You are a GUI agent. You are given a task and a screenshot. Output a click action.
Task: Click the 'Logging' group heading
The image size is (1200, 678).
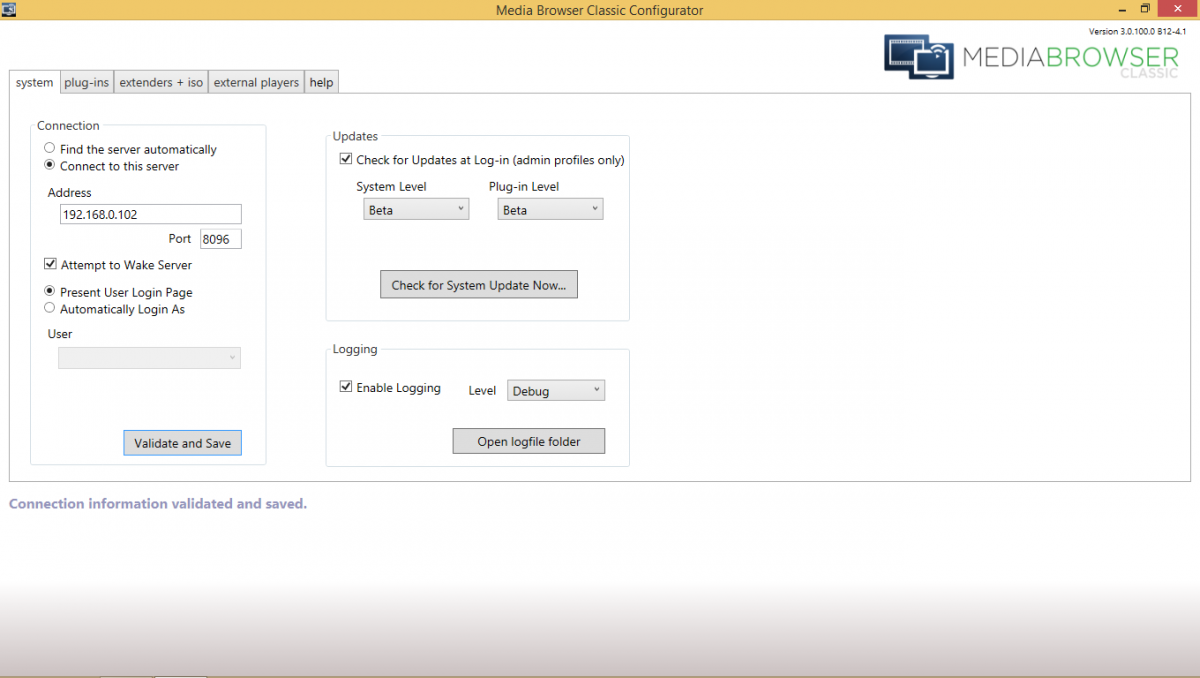coord(355,349)
